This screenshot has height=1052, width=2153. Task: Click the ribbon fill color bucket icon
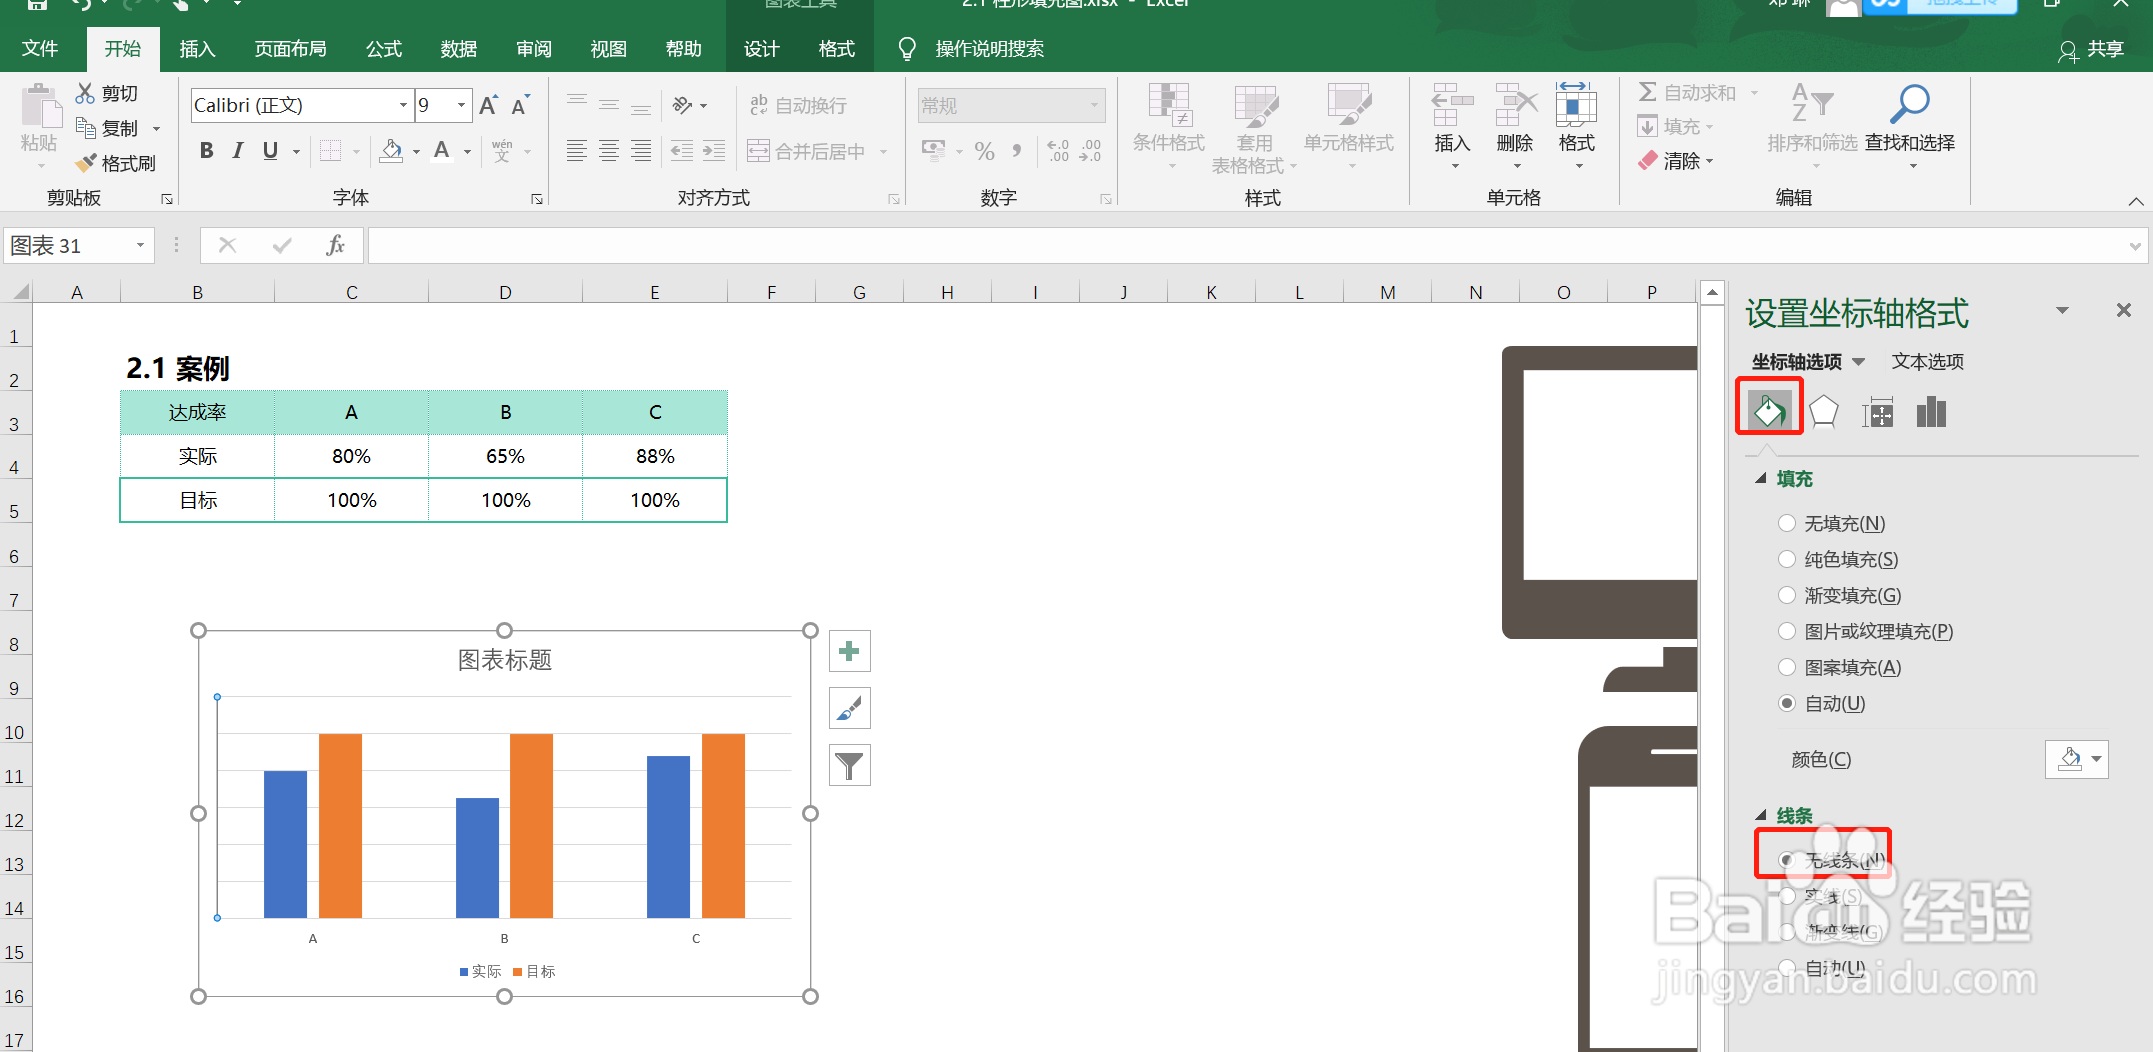(x=392, y=151)
